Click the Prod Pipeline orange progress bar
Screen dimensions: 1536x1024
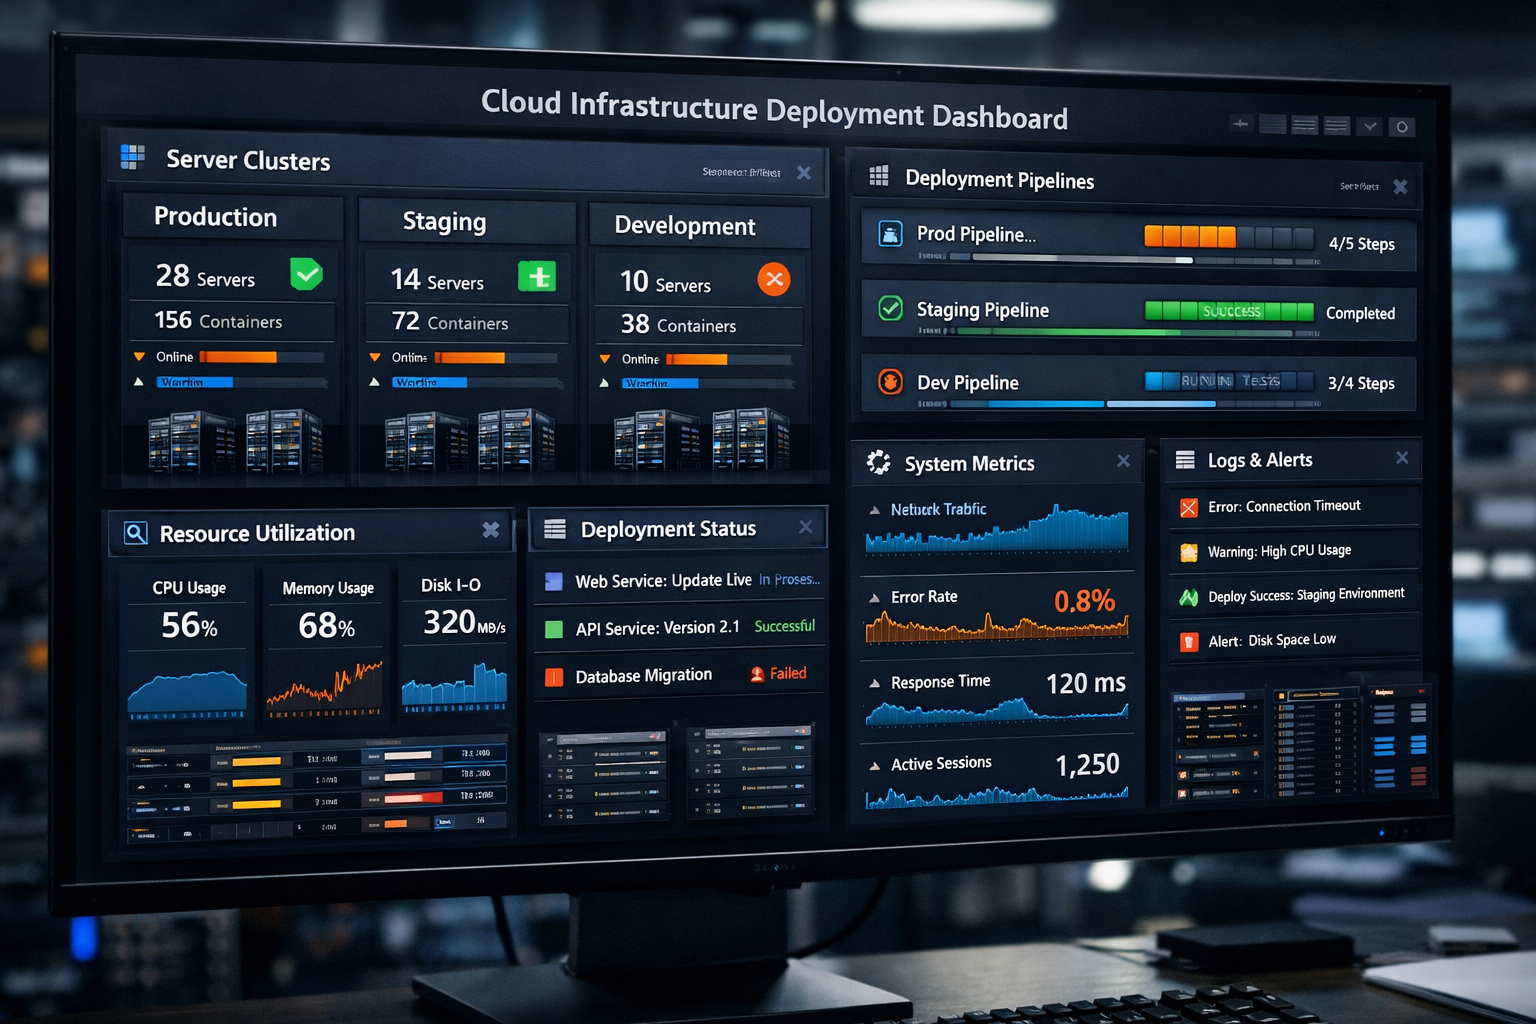point(1190,236)
